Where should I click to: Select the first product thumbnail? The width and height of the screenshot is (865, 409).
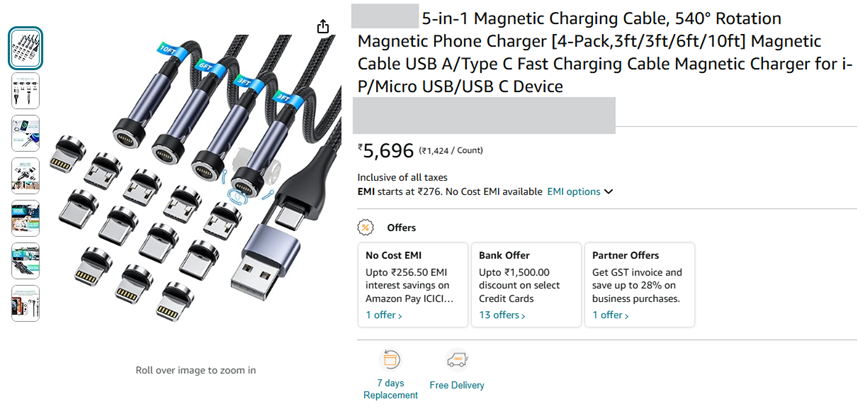coord(26,46)
